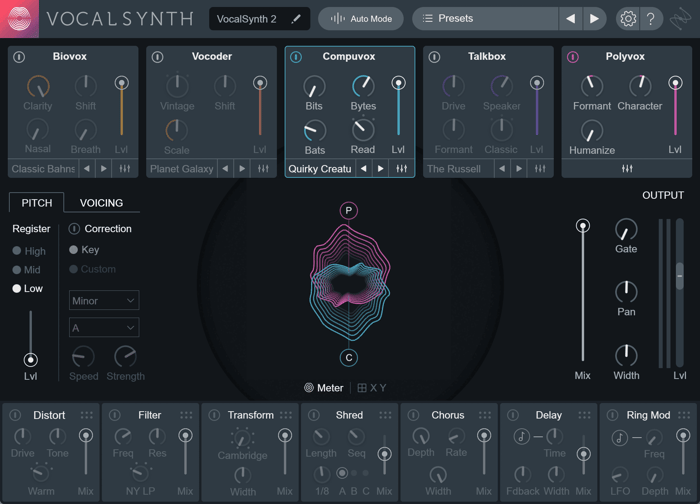Toggle the Talkbox module power
The width and height of the screenshot is (700, 504).
point(434,57)
